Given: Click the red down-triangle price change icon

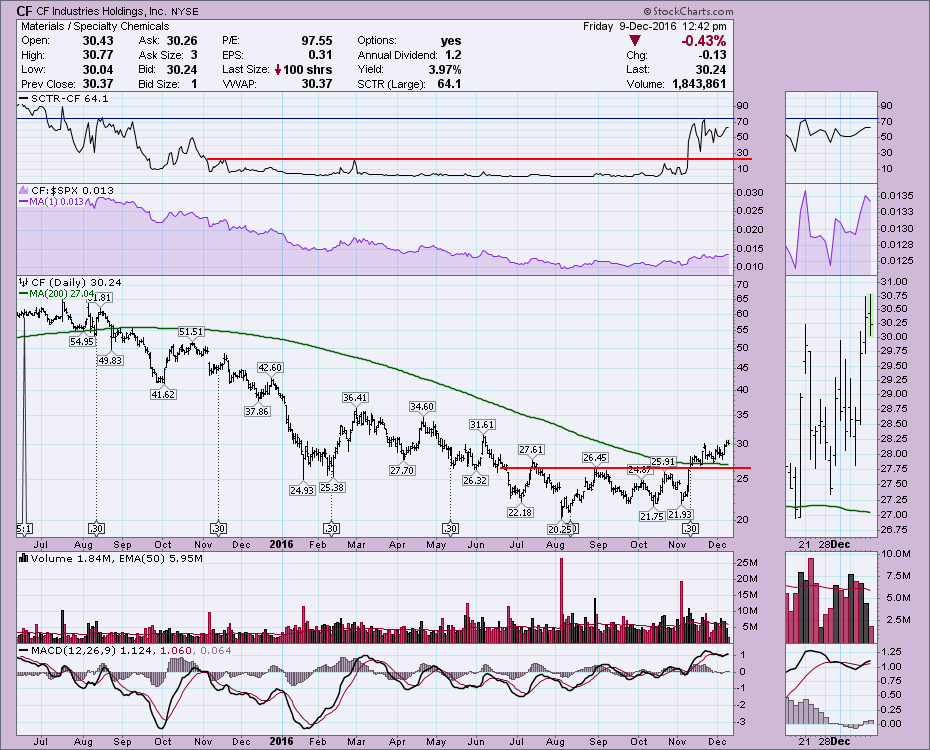Looking at the screenshot, I should (x=635, y=41).
